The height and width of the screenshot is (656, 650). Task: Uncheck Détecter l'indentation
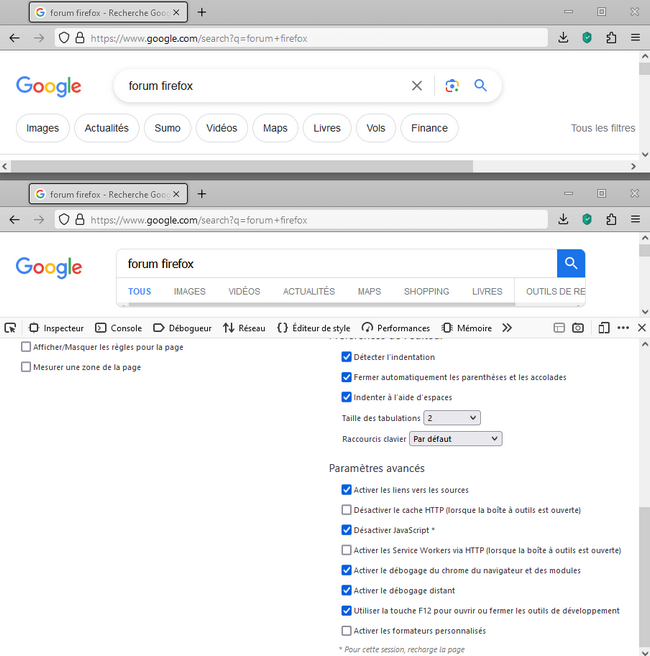tap(346, 357)
